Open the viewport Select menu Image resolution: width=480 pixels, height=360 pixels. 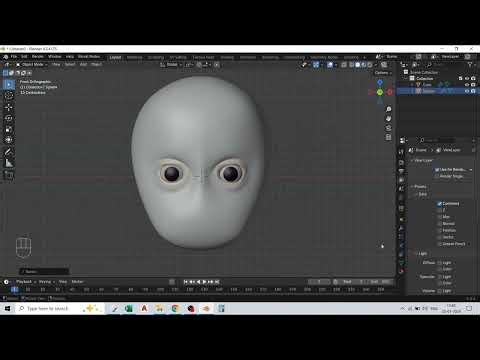(70, 64)
